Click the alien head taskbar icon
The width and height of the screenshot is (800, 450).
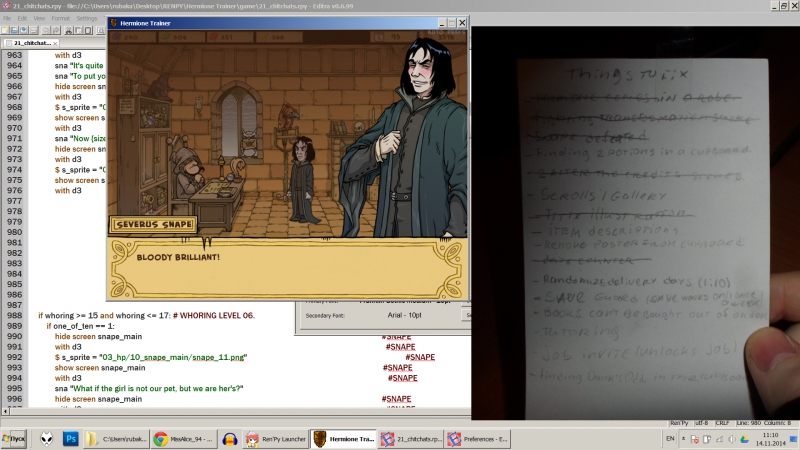46,439
